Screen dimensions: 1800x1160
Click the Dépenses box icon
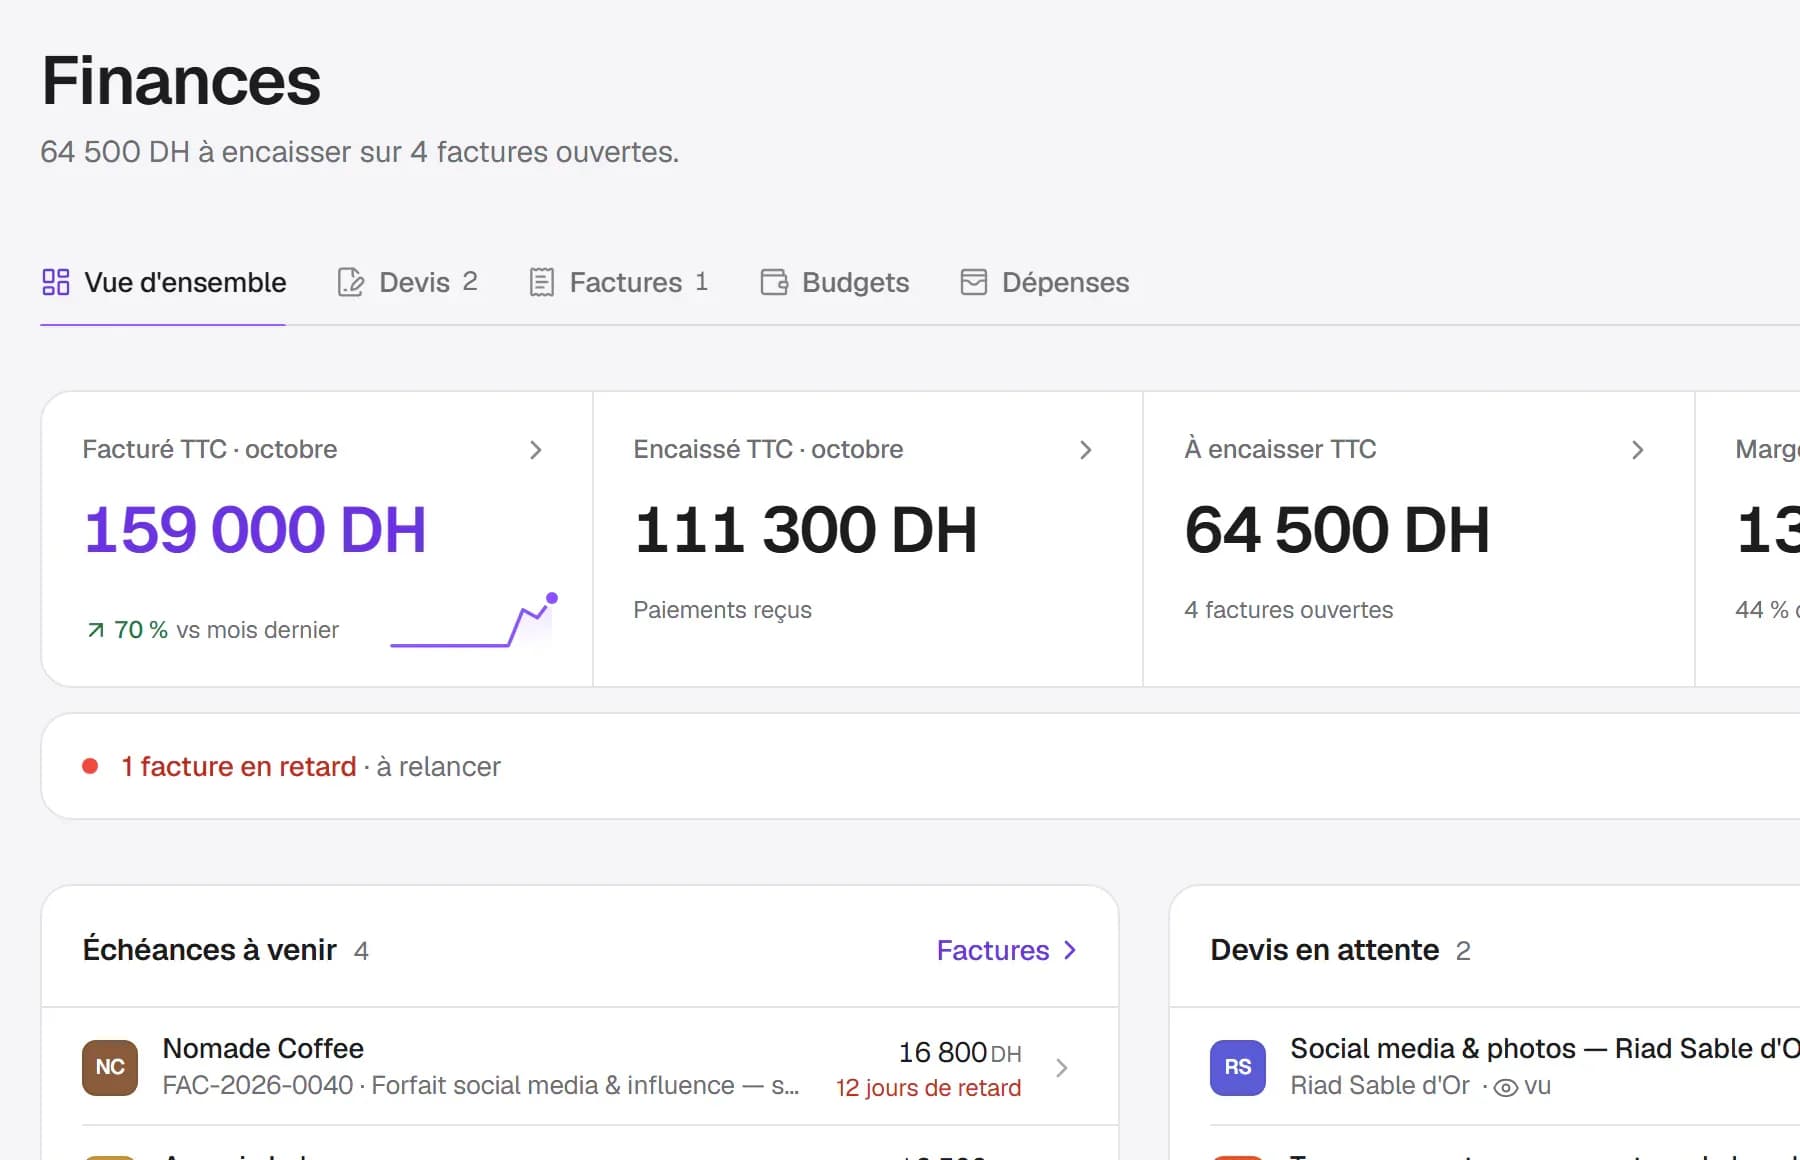pos(974,282)
